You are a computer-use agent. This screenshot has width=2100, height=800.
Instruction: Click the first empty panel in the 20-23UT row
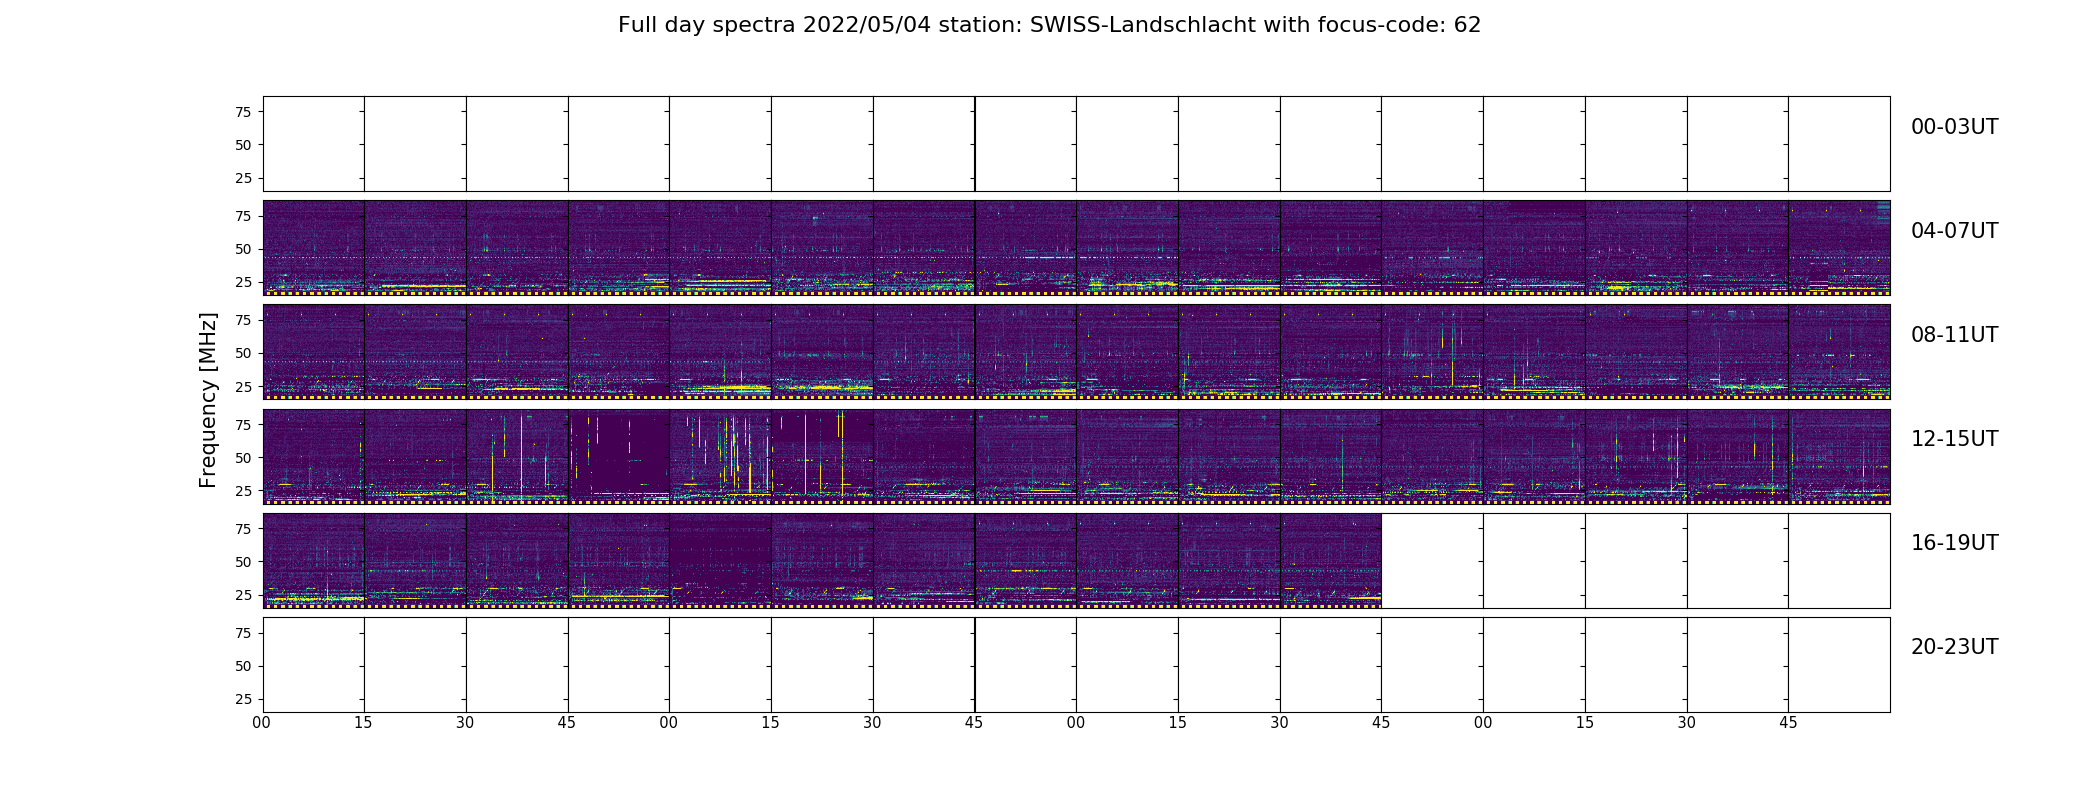(314, 665)
